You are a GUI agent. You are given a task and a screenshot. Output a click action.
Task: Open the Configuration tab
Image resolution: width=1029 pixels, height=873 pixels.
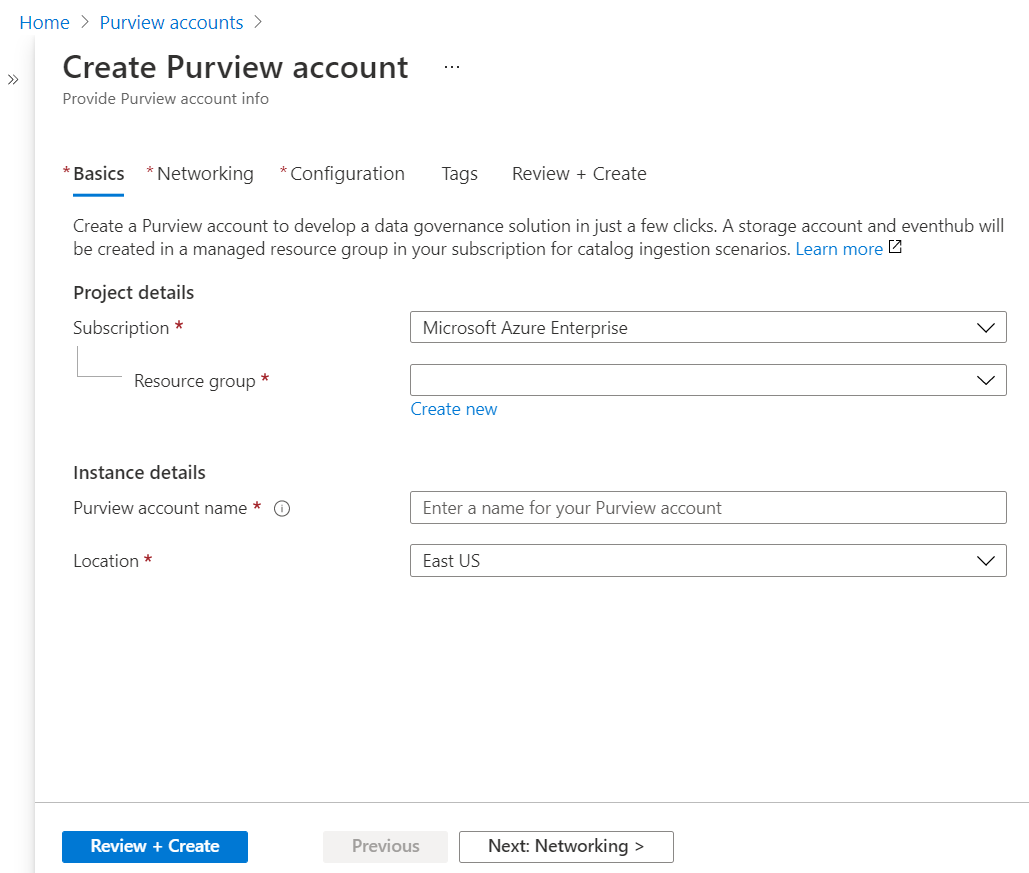347,174
